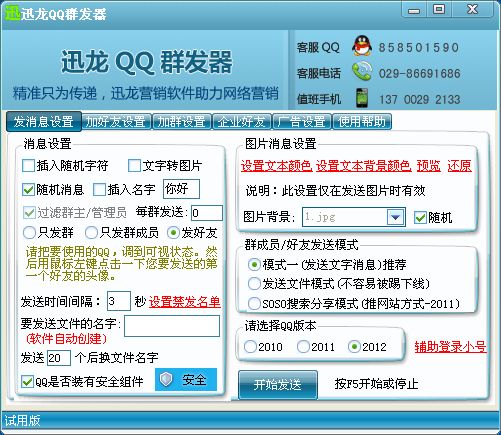
Task: Open 设置禁发名单 link
Action: [185, 302]
